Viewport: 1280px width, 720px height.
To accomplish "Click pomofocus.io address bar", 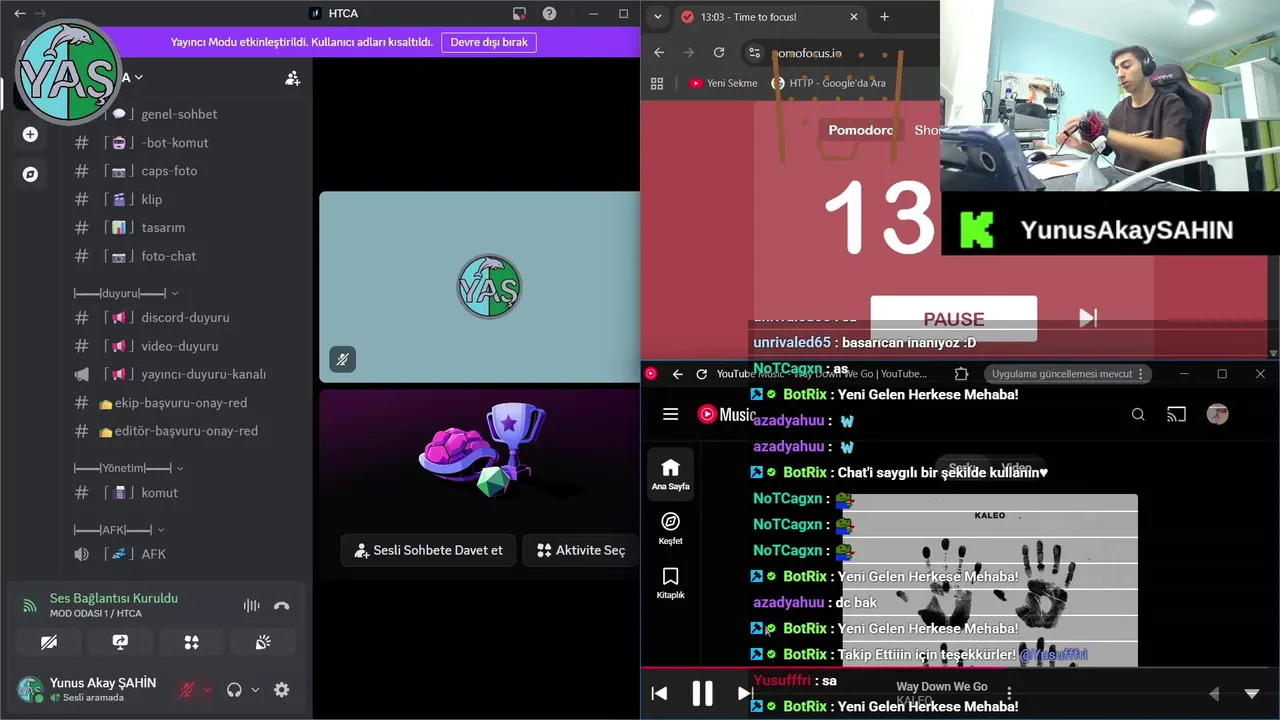I will (807, 53).
